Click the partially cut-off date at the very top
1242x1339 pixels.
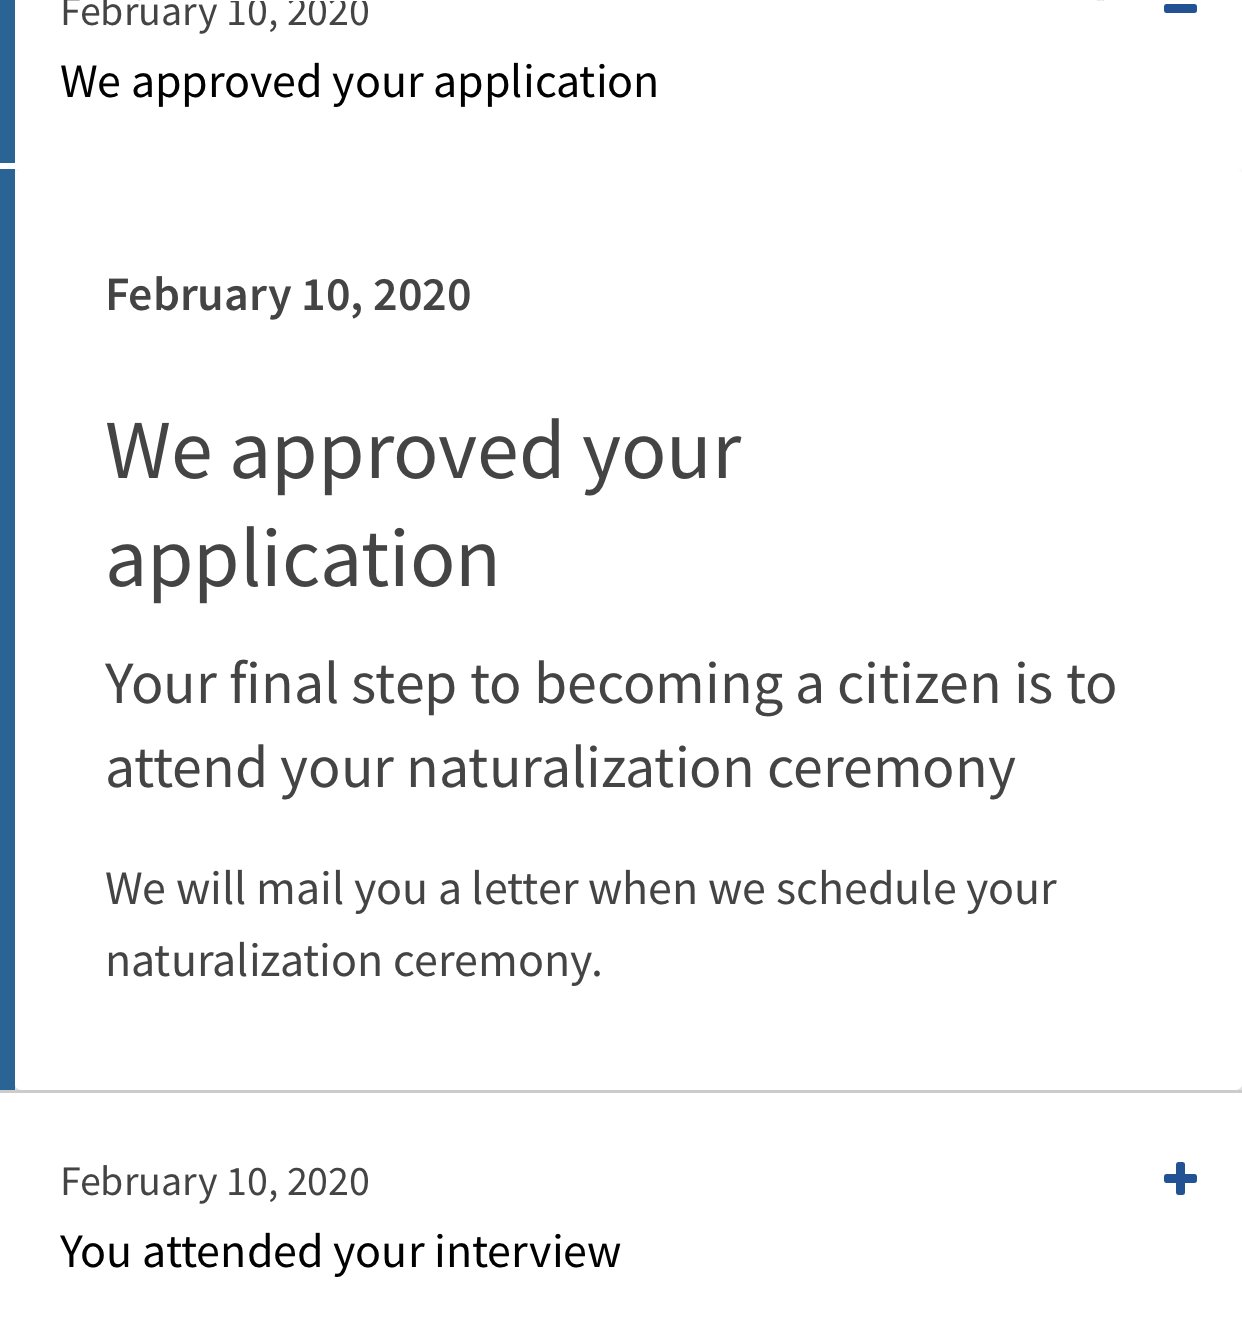pyautogui.click(x=215, y=14)
